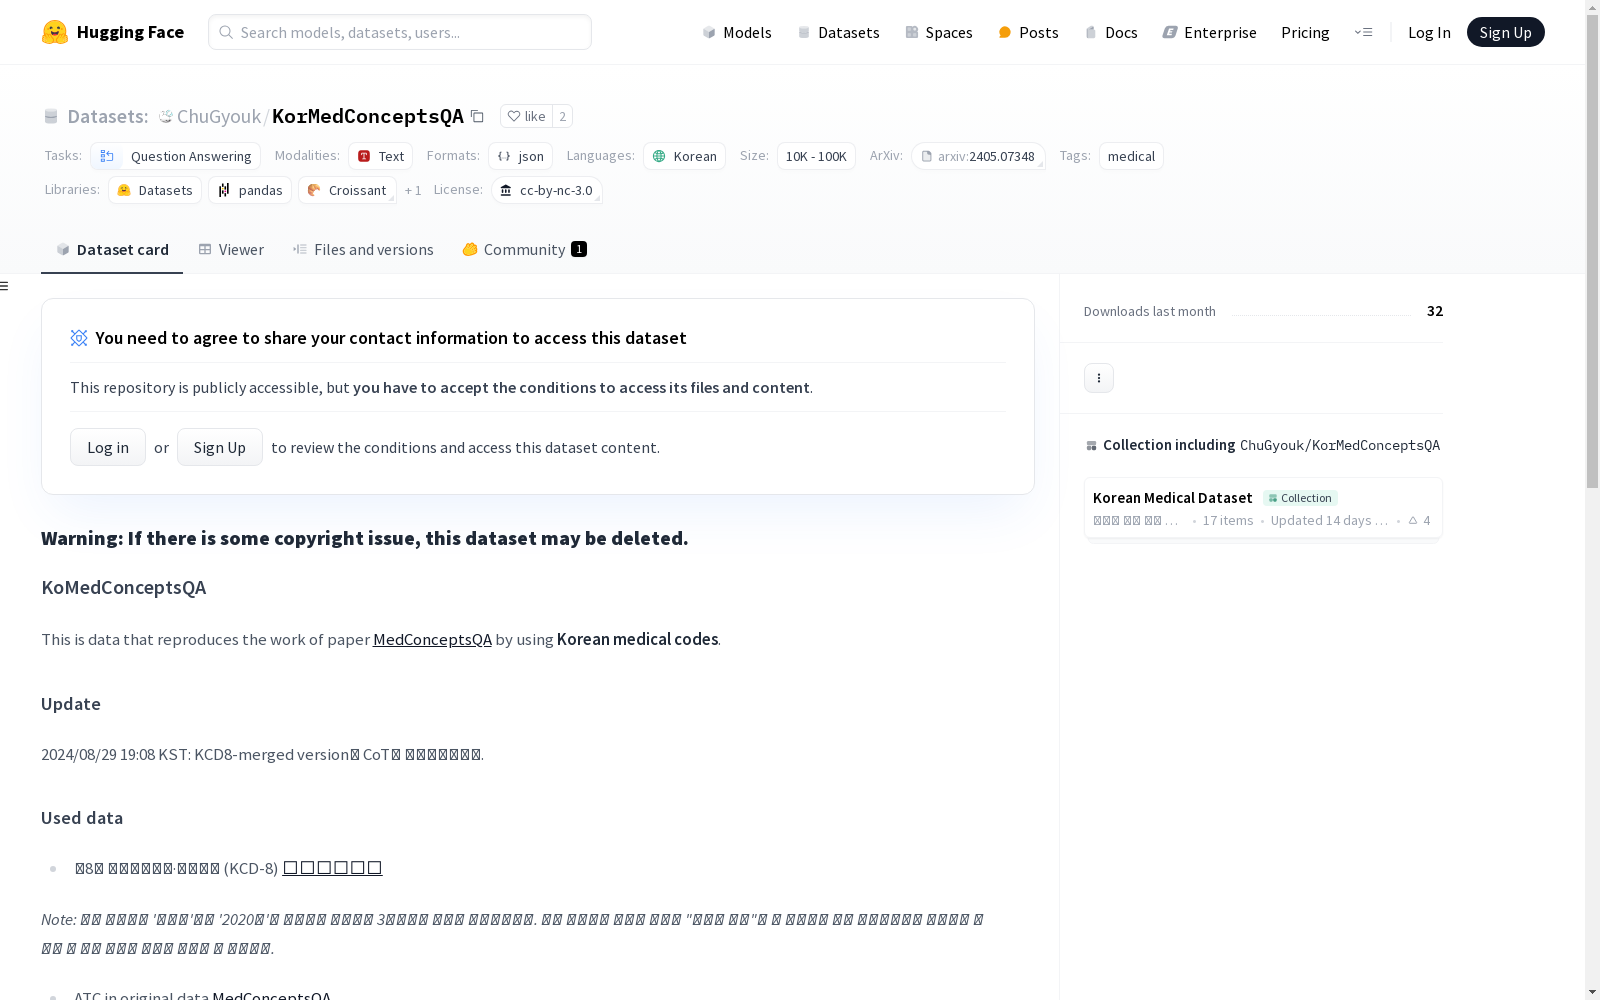Viewport: 1600px width, 1000px height.
Task: Click Log In in the header
Action: [x=1429, y=32]
